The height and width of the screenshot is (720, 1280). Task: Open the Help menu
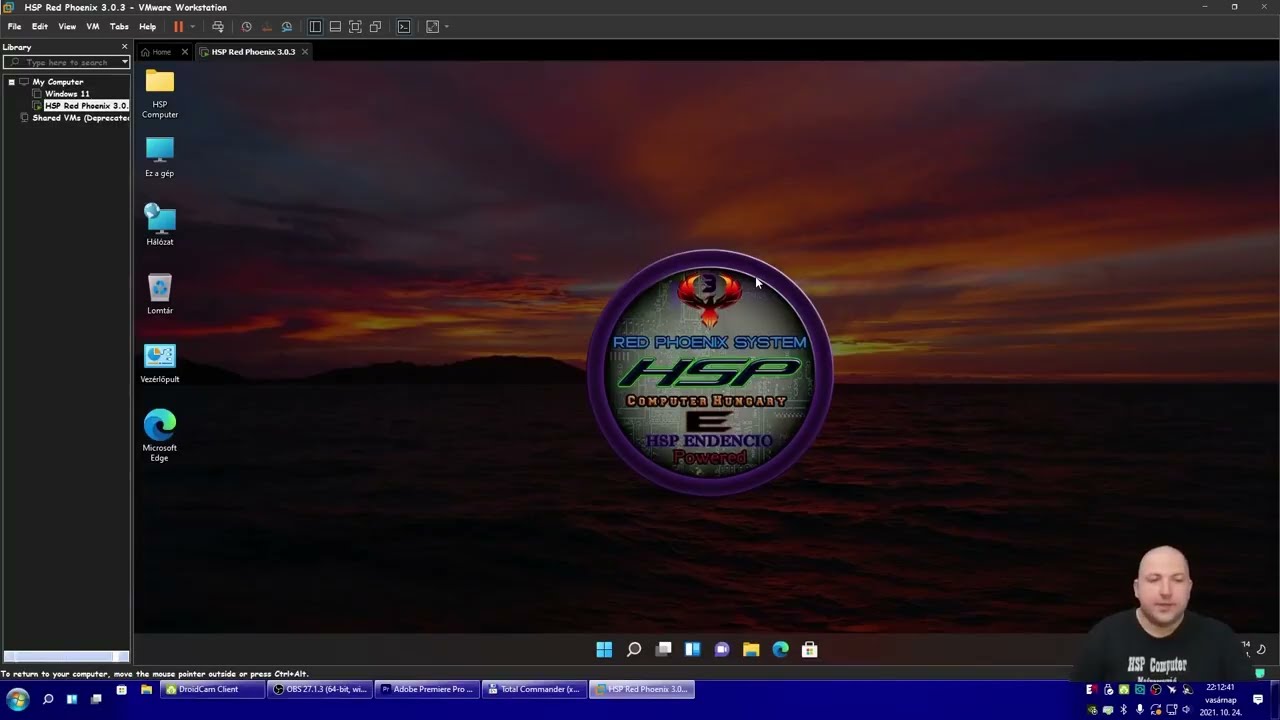click(x=147, y=27)
